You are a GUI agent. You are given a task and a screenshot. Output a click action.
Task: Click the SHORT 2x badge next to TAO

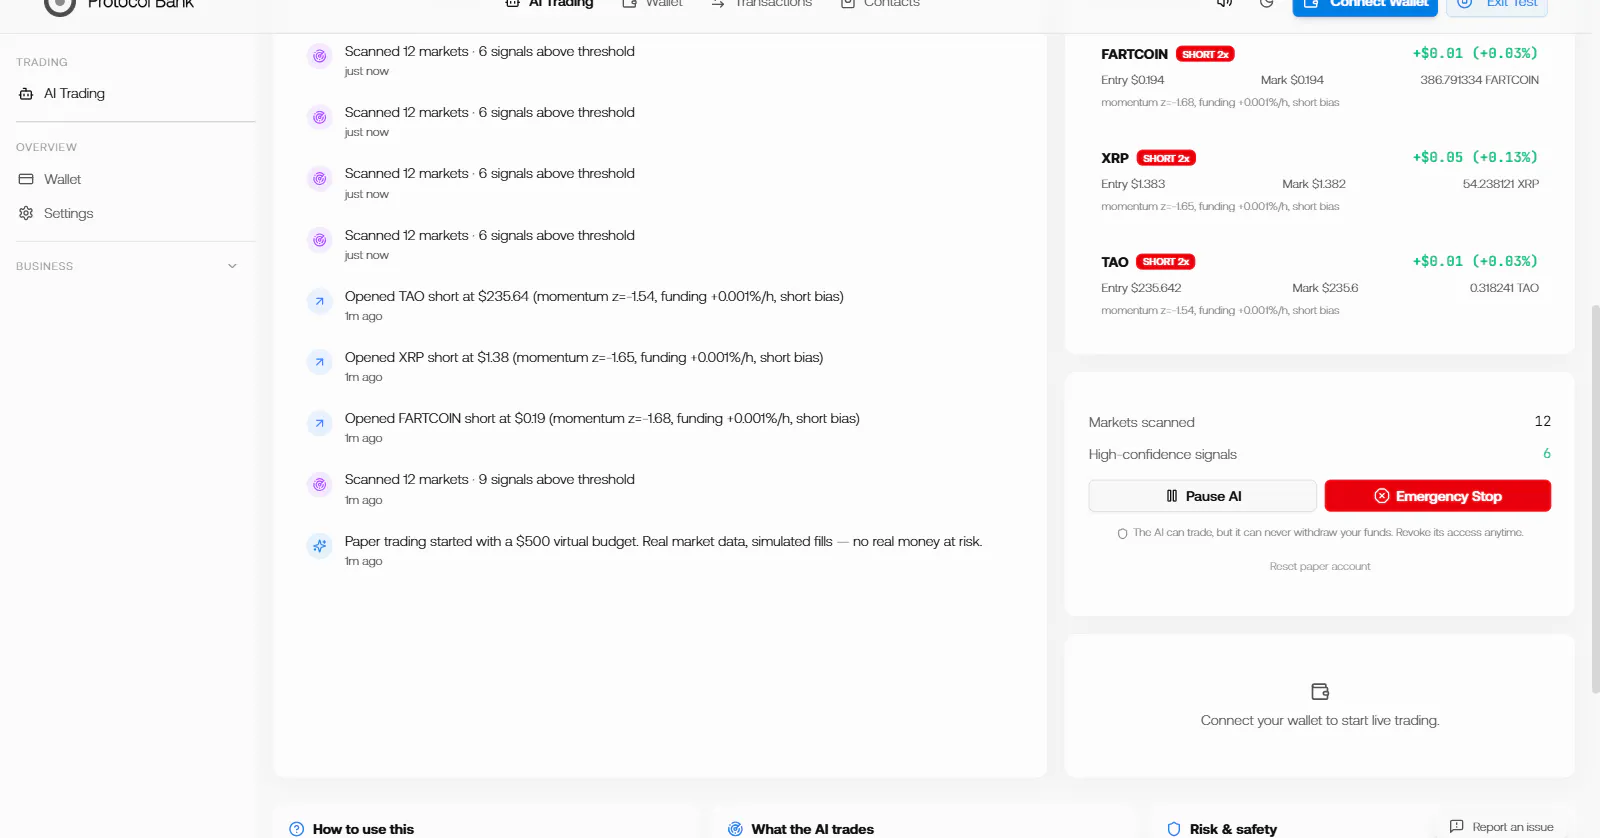pos(1166,262)
